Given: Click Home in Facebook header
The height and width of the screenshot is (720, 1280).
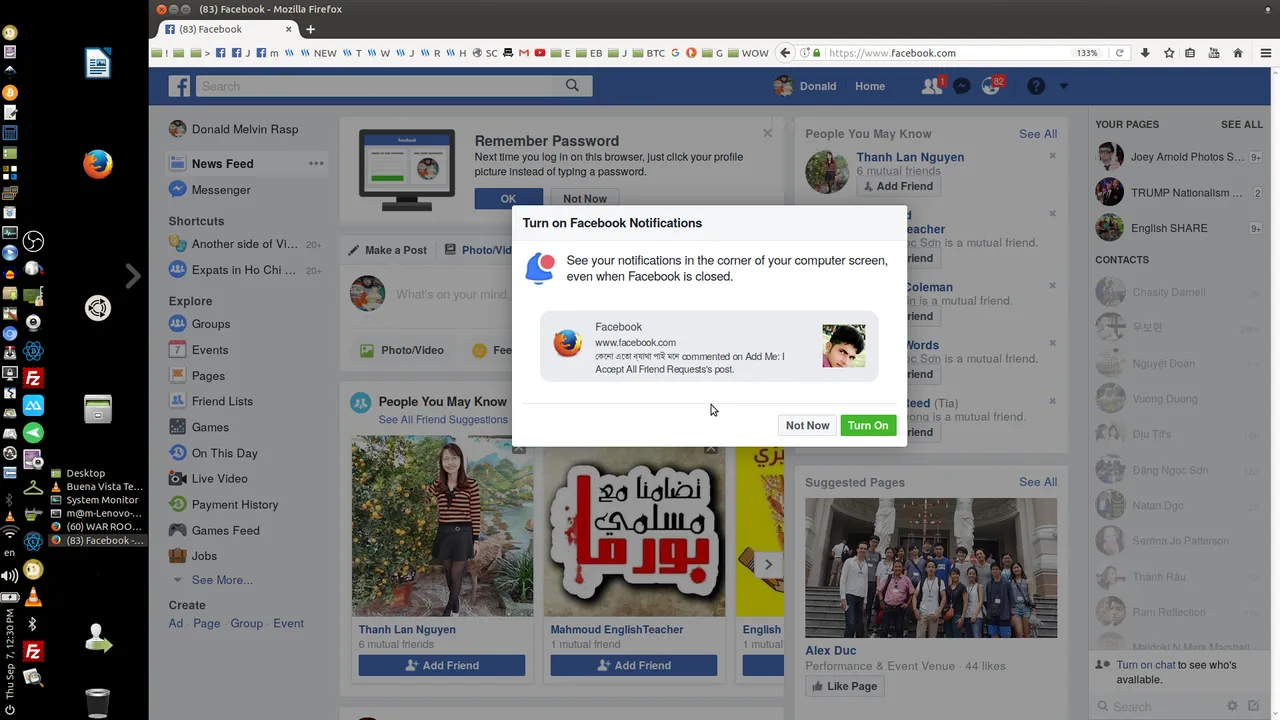Looking at the screenshot, I should (x=870, y=86).
